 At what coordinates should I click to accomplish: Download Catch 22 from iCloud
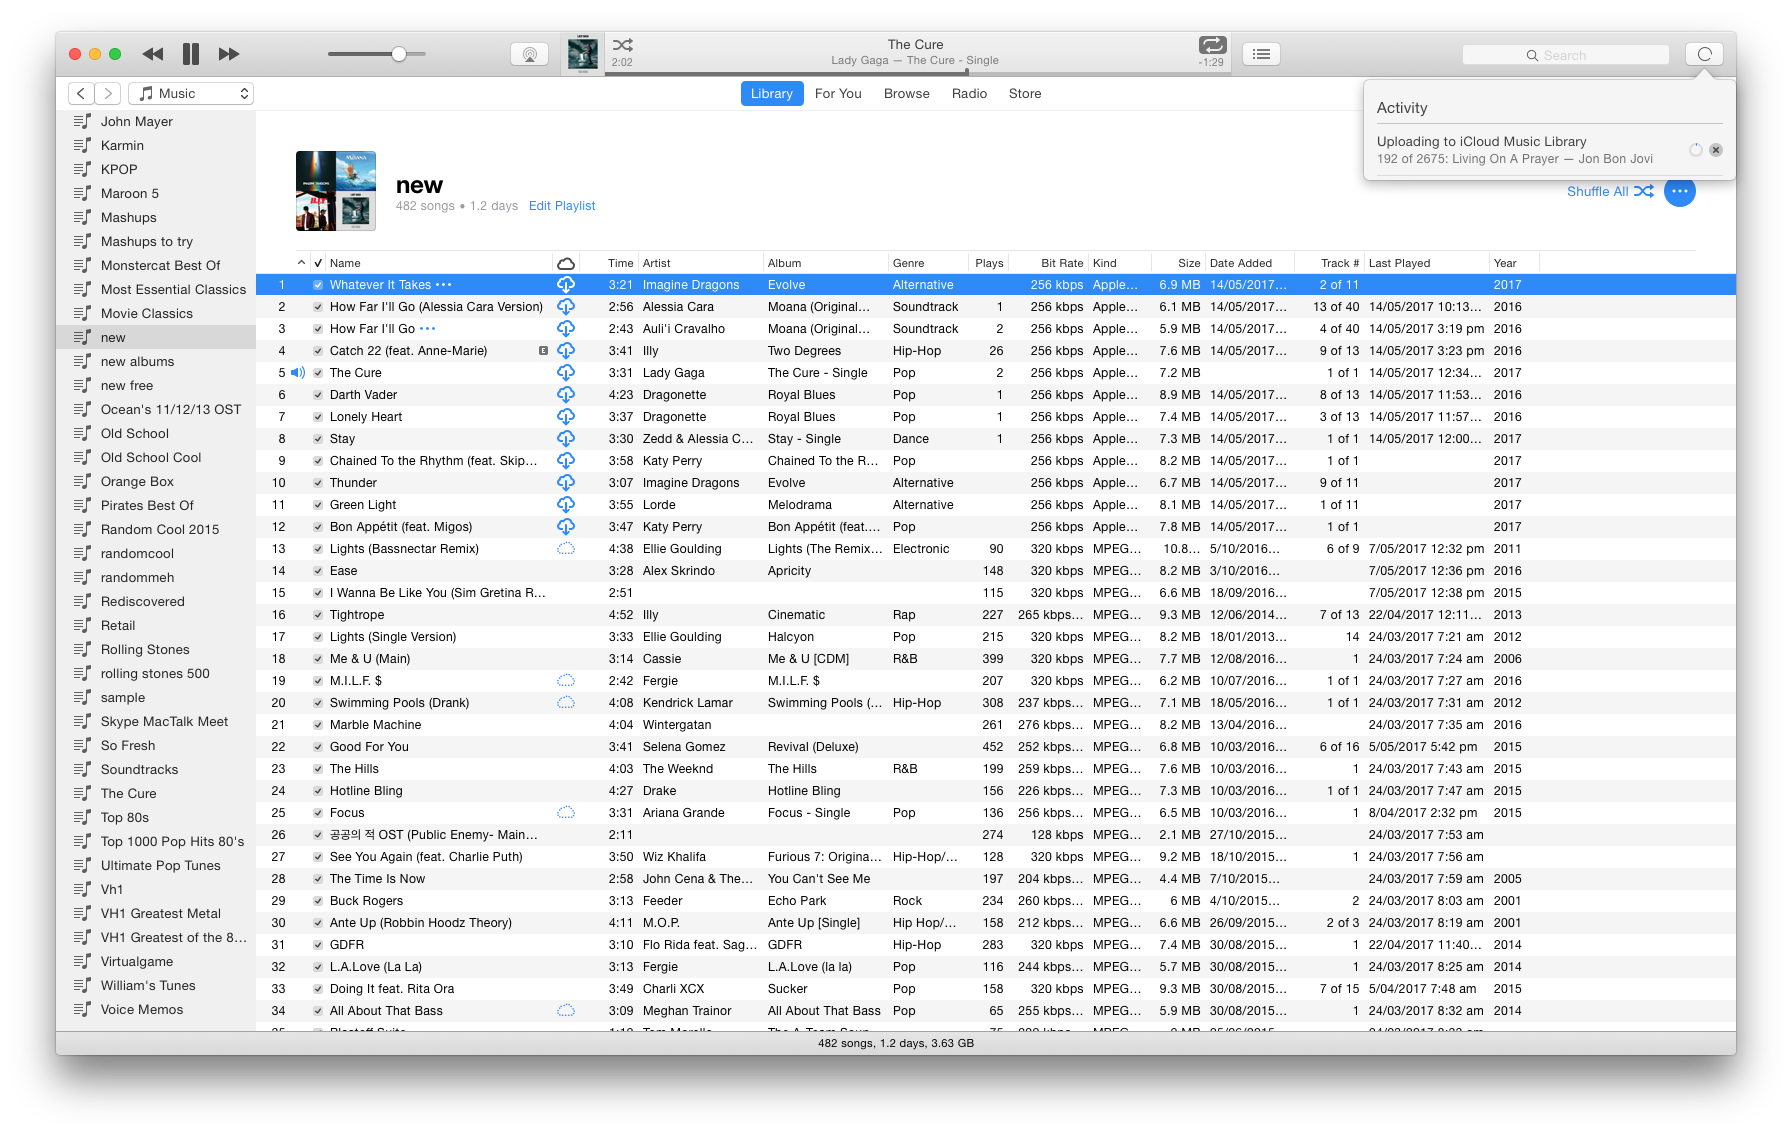coord(566,351)
